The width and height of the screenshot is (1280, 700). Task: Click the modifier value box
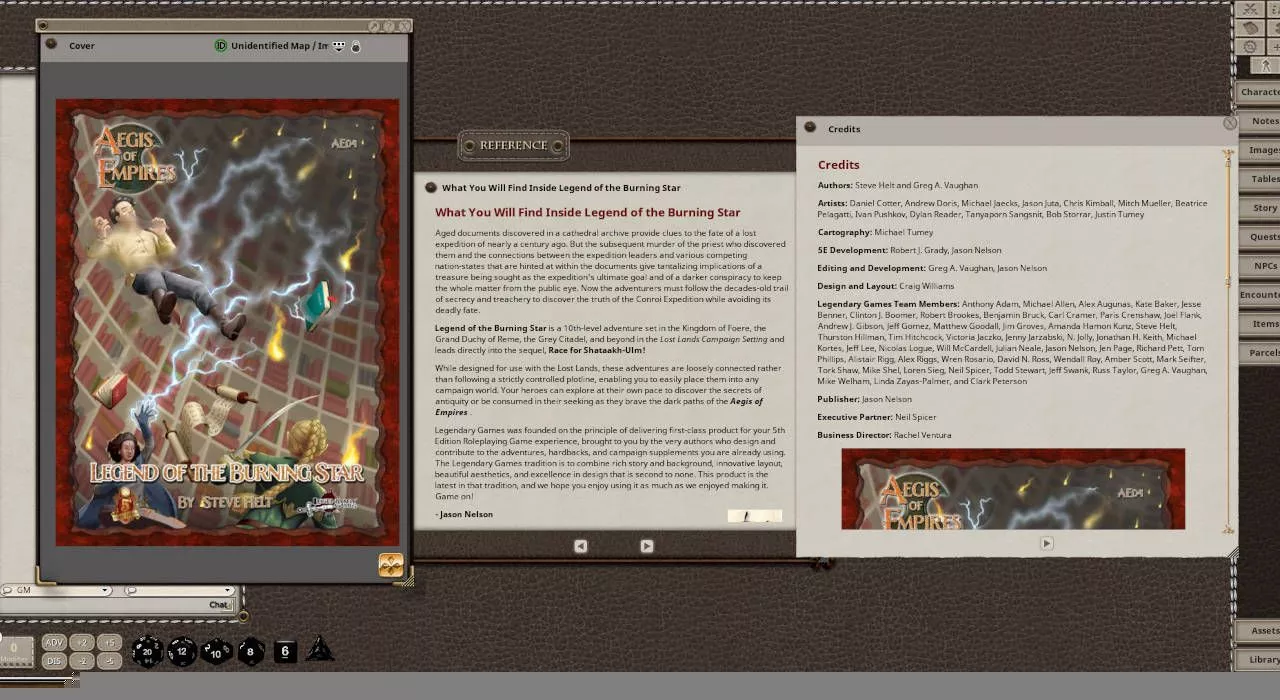(x=16, y=650)
